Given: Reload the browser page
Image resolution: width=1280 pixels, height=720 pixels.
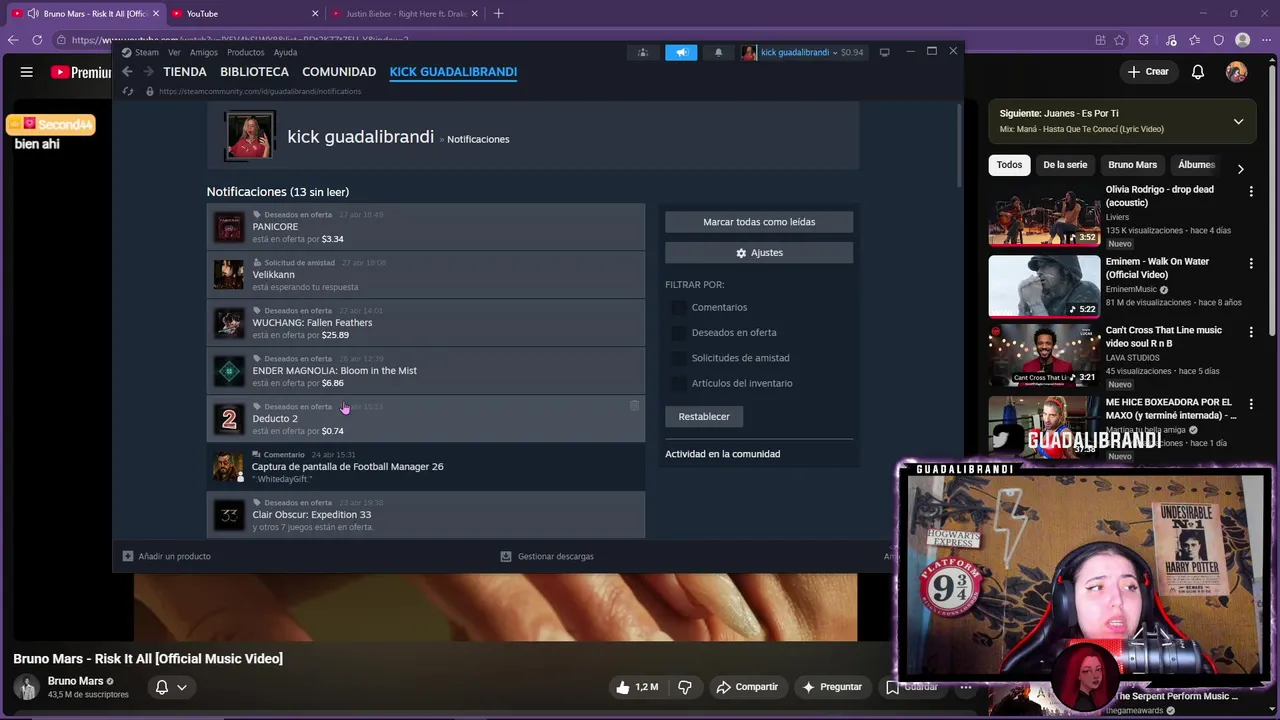Looking at the screenshot, I should pos(37,40).
